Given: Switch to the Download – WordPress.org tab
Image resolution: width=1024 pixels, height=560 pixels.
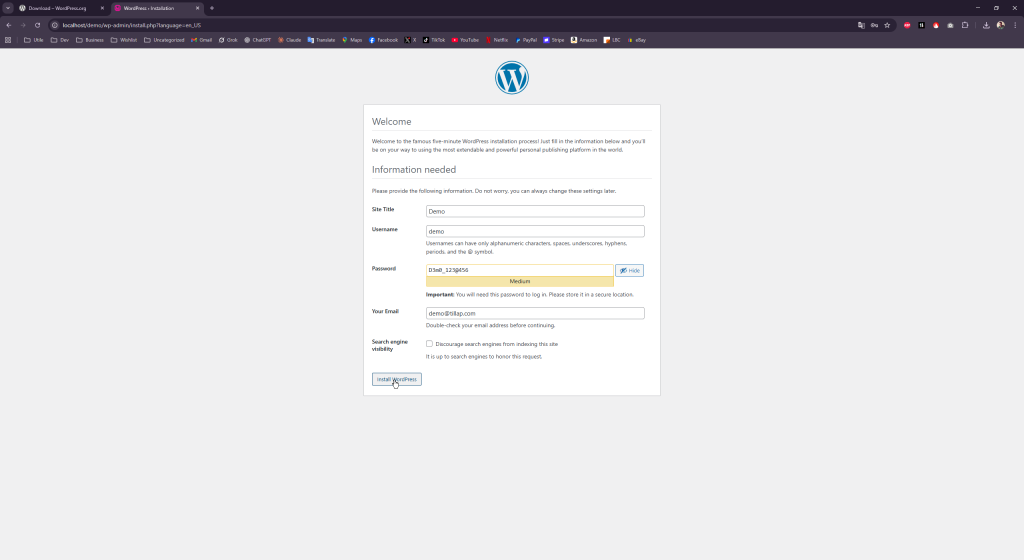Looking at the screenshot, I should coord(58,8).
